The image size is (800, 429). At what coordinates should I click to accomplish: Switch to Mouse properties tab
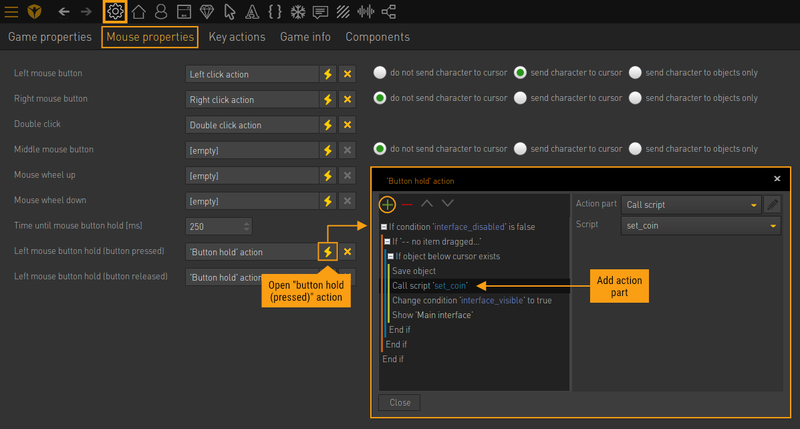(x=150, y=37)
